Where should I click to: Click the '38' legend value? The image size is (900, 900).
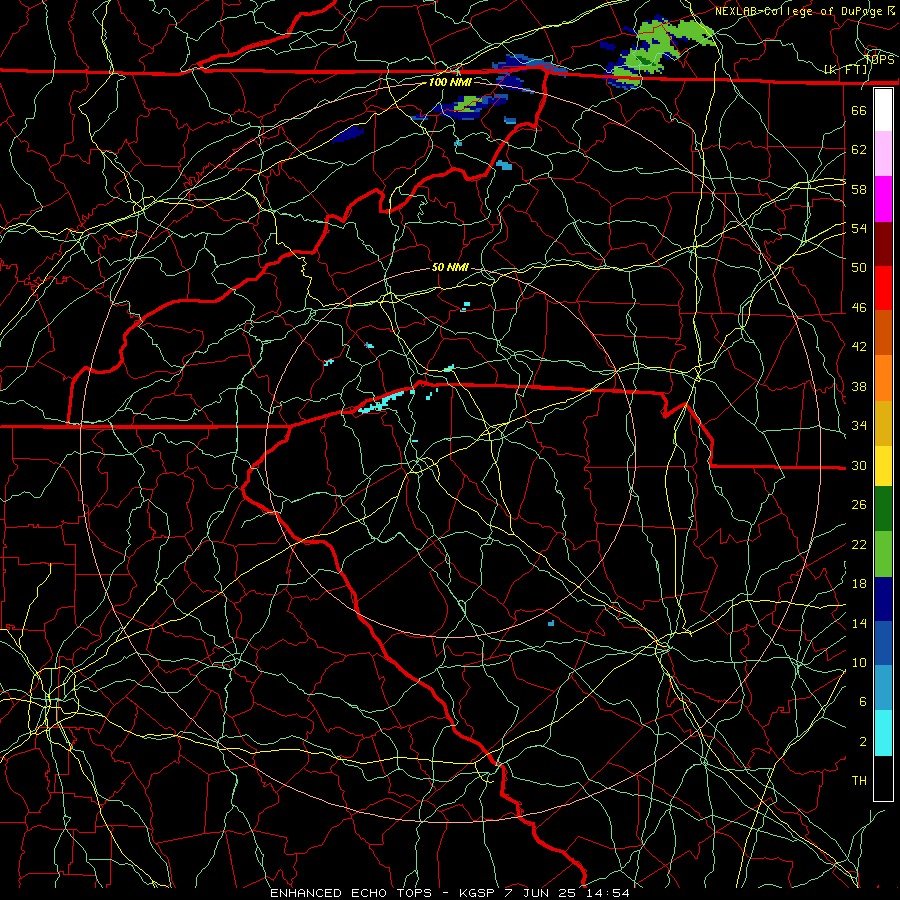859,386
